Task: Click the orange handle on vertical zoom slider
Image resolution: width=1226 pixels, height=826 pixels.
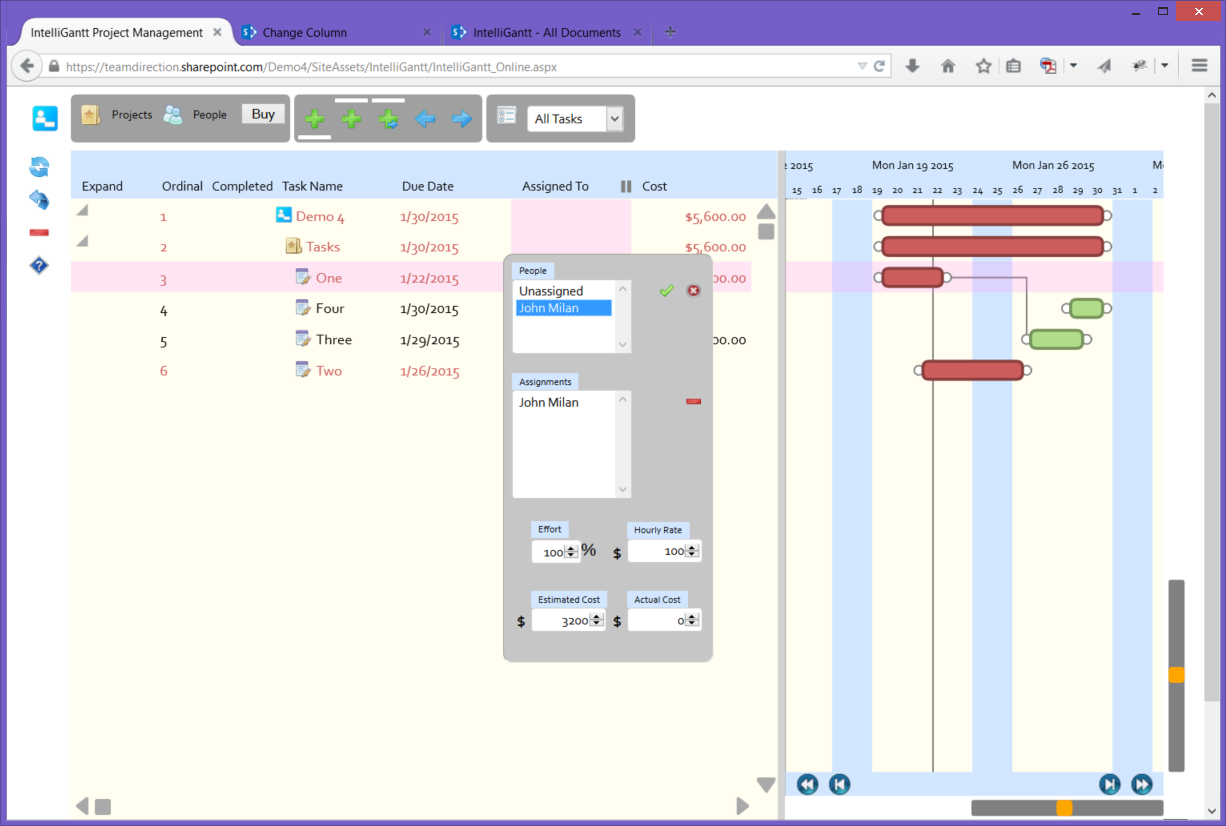Action: (x=1177, y=675)
